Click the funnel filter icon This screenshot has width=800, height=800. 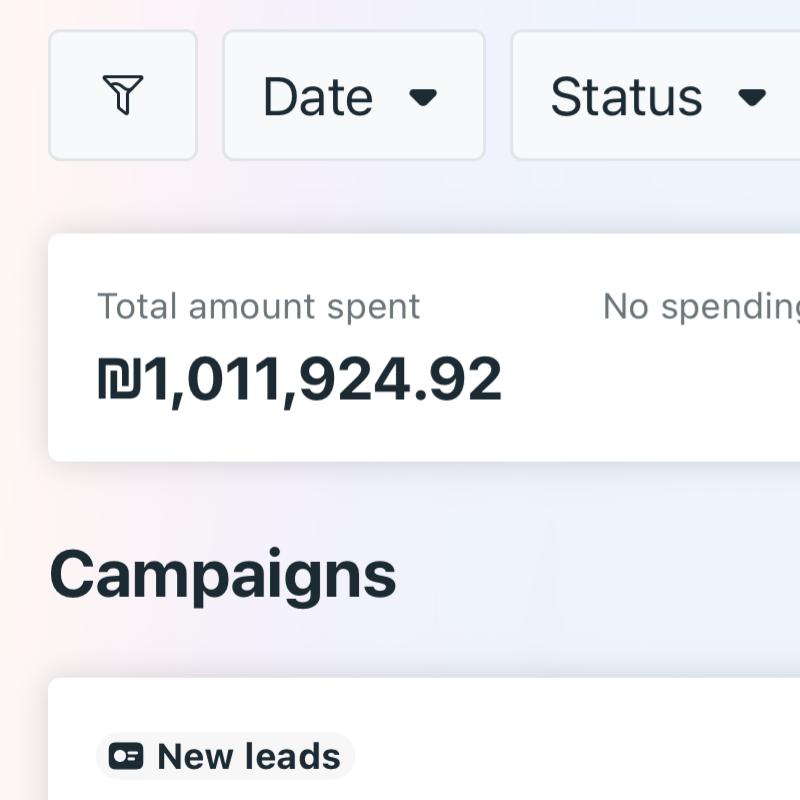123,95
